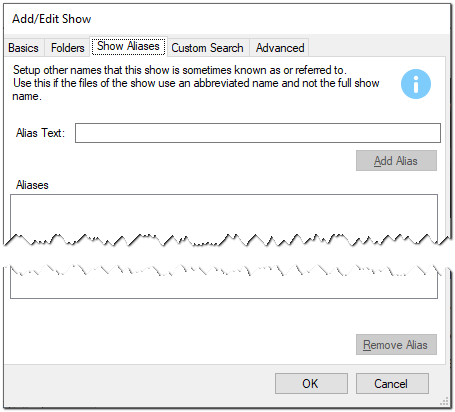
Task: Click the Alias Text label
Action: [40, 133]
